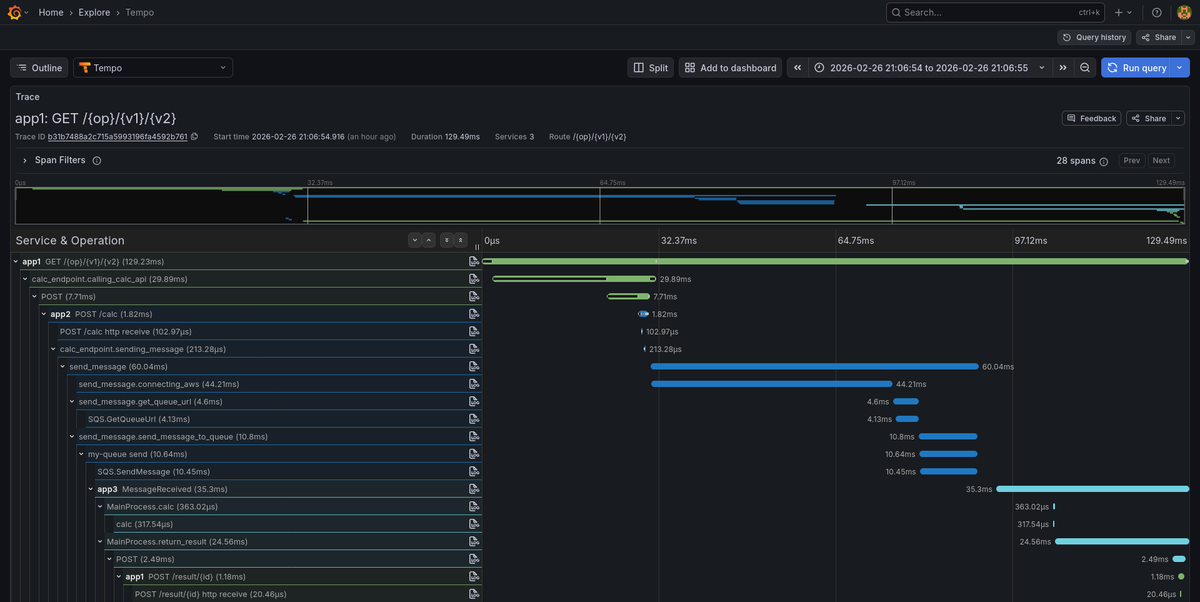This screenshot has width=1200, height=602.
Task: Open Query history
Action: pos(1094,37)
